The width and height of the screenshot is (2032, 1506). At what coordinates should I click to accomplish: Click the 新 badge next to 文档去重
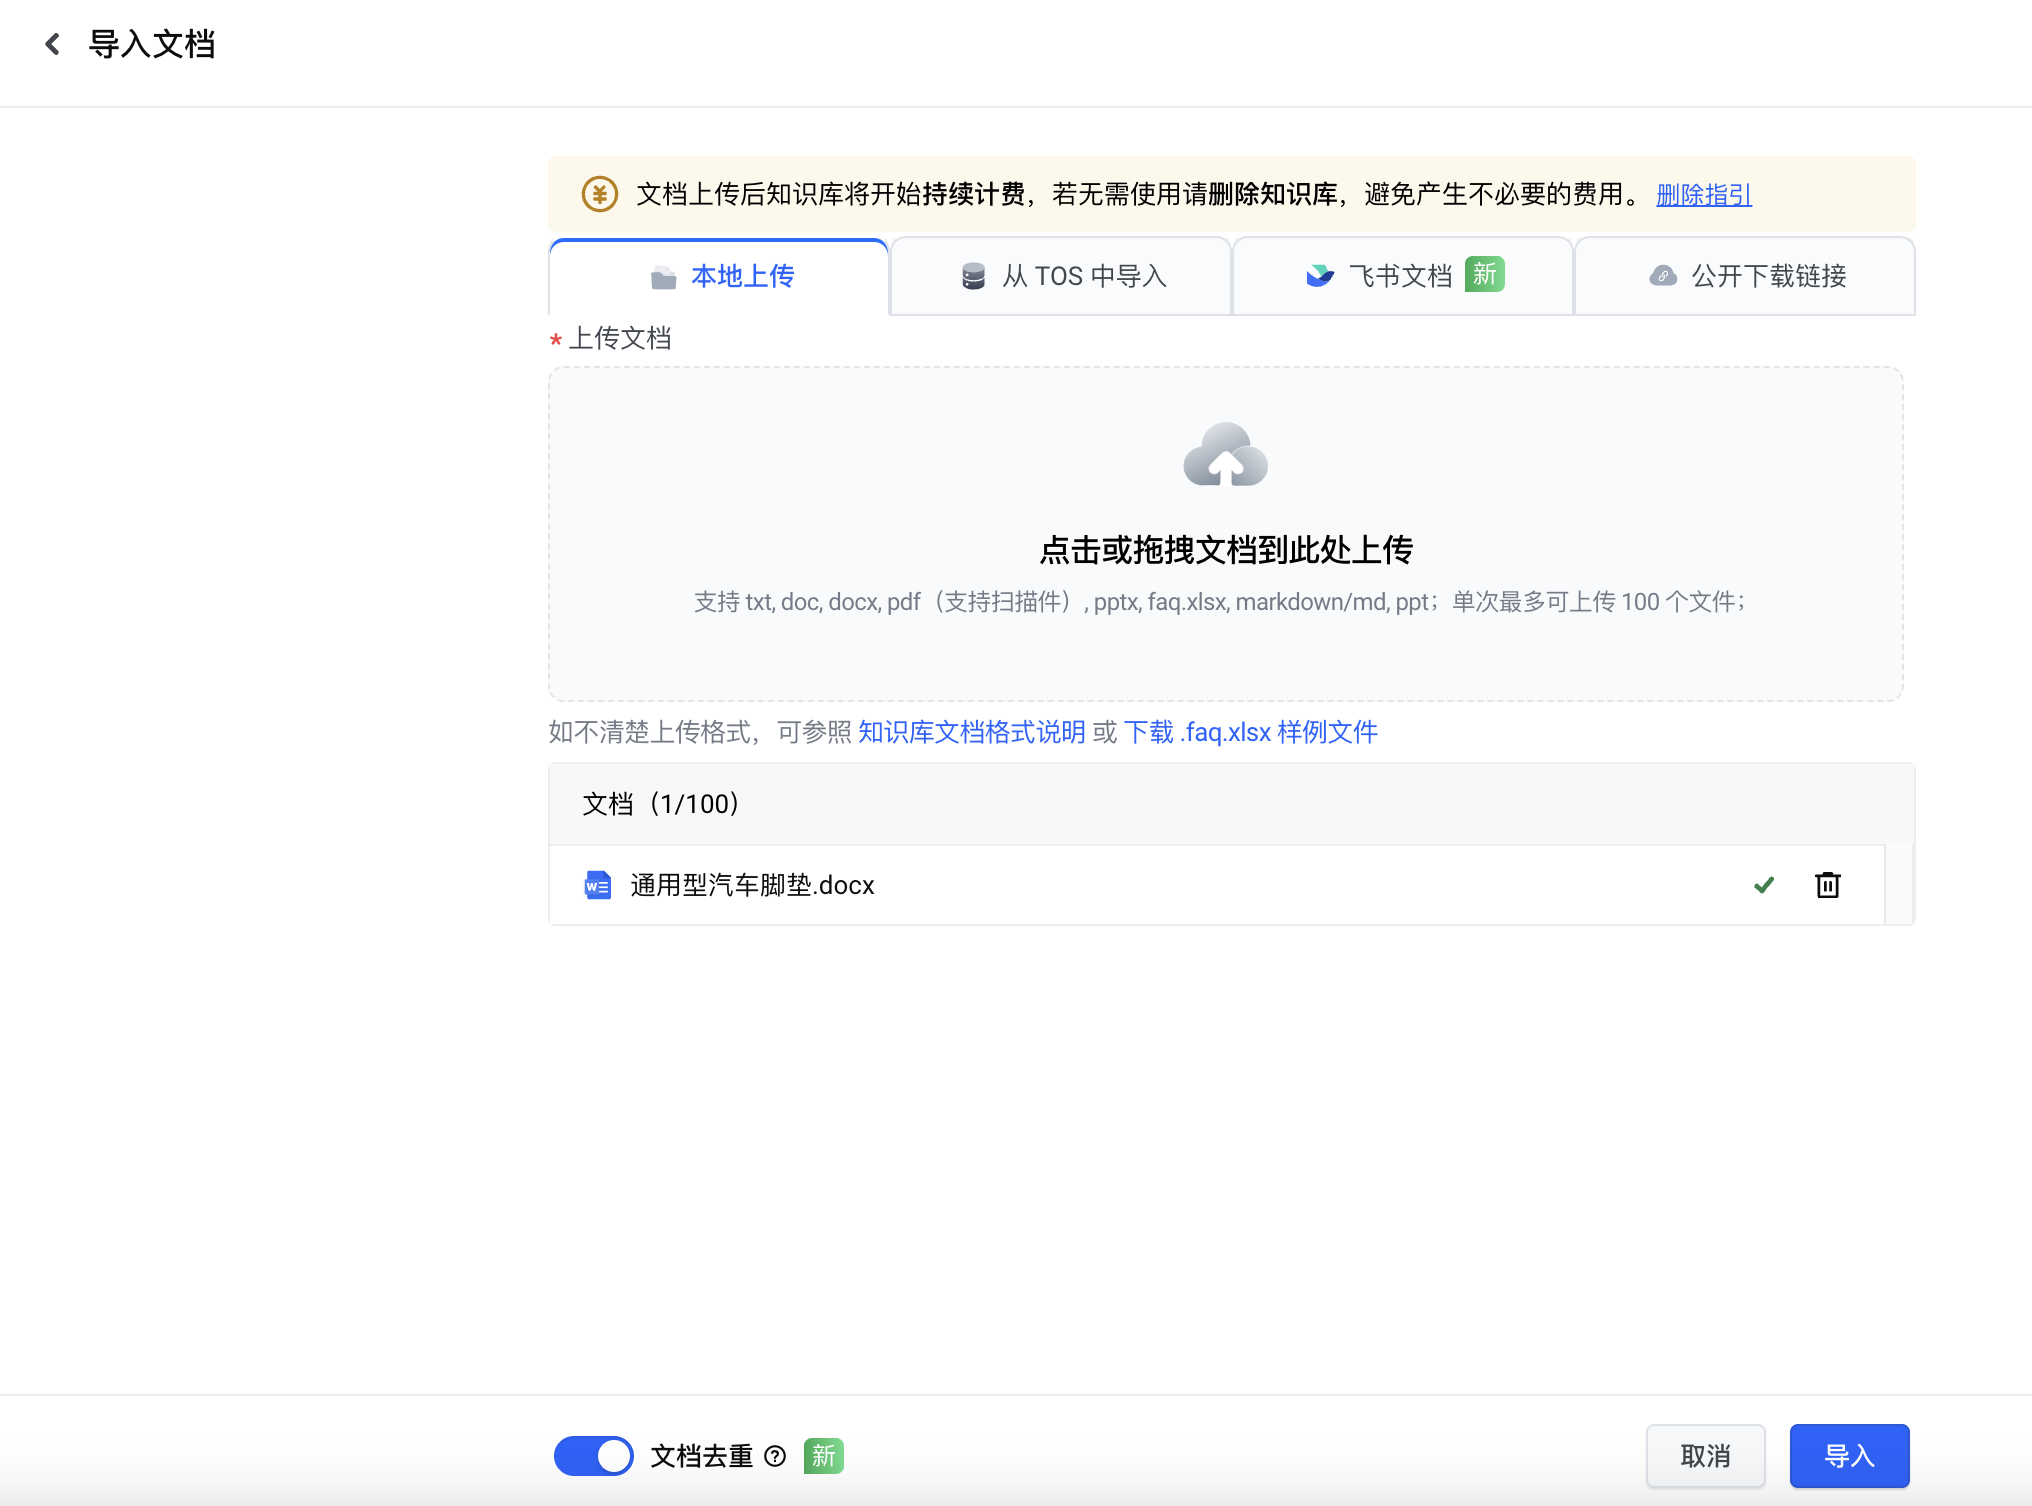[x=823, y=1456]
